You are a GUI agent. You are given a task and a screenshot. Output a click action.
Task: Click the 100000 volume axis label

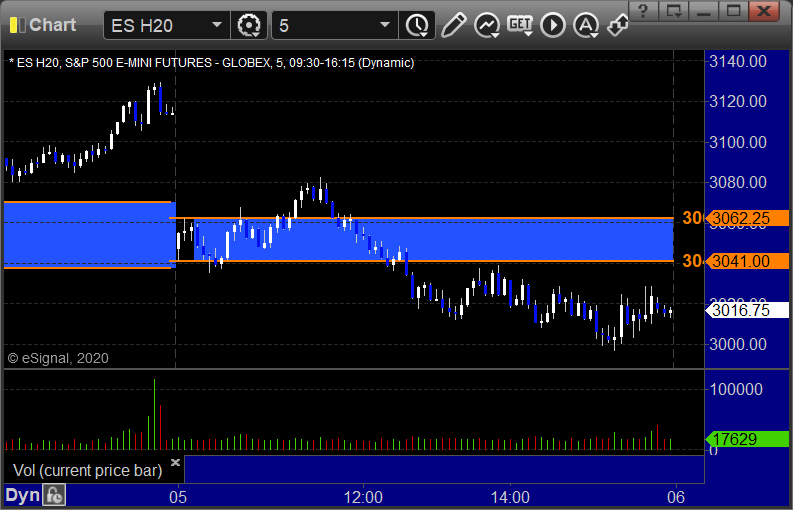click(x=736, y=390)
